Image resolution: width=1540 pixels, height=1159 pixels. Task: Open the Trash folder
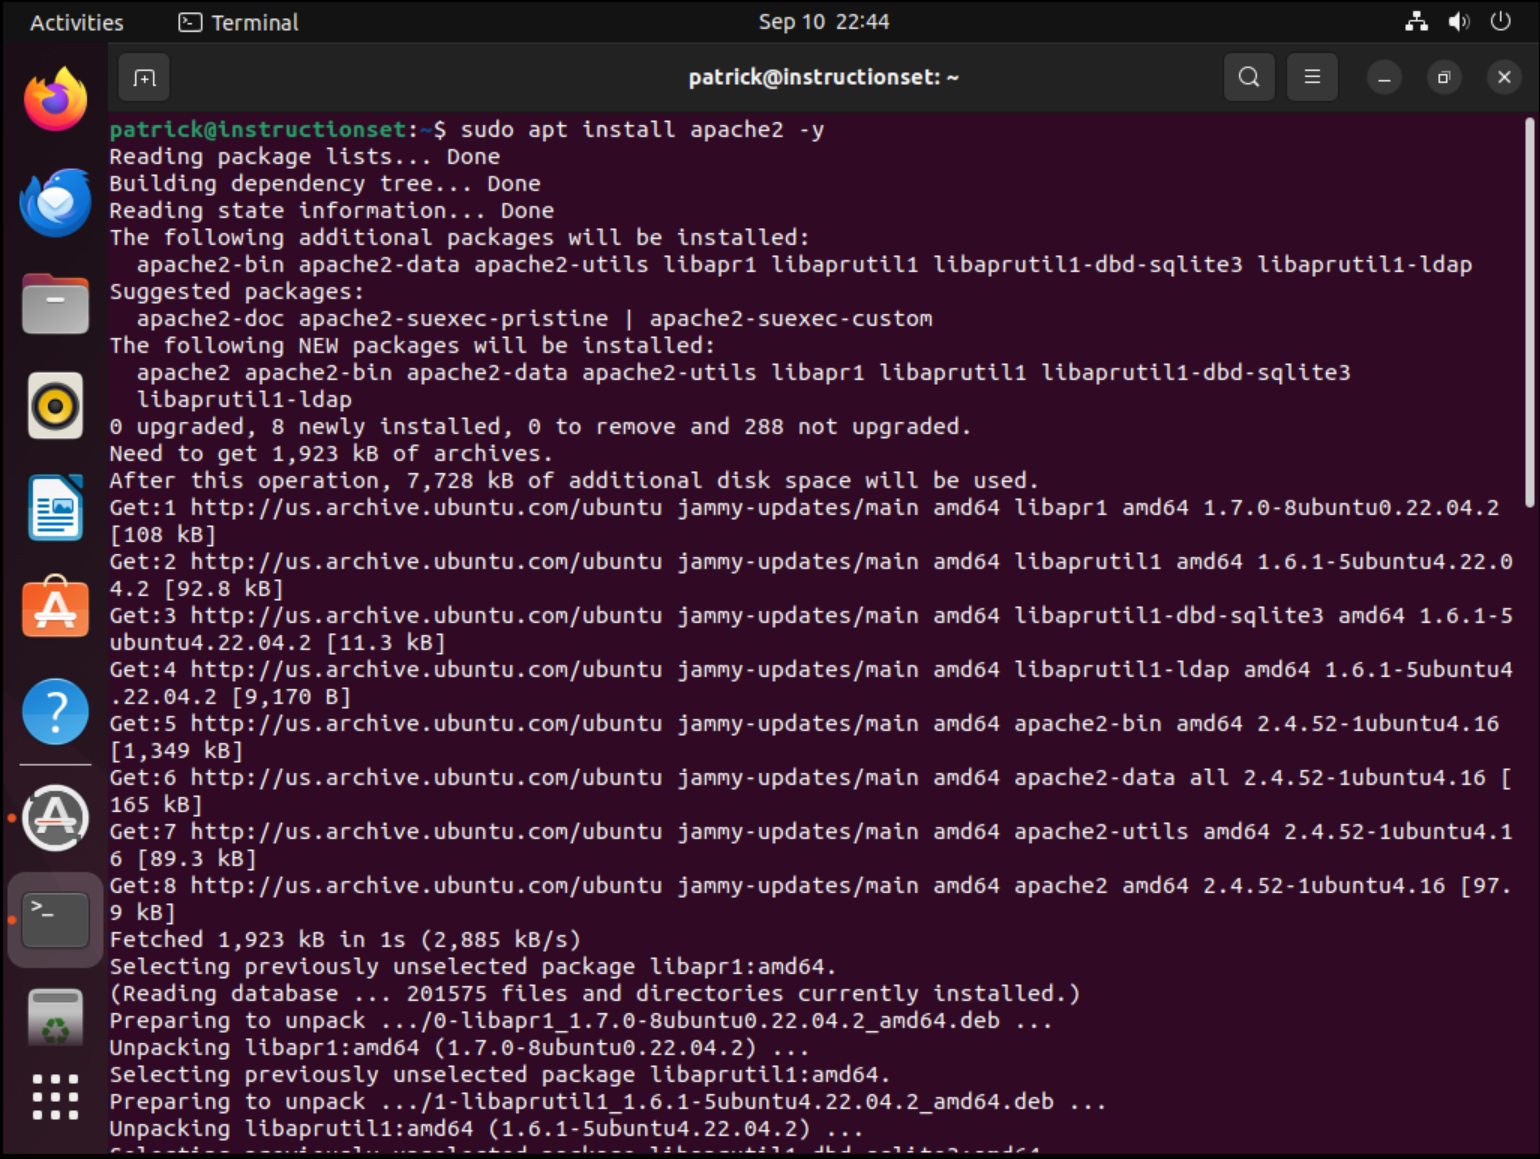(56, 1017)
